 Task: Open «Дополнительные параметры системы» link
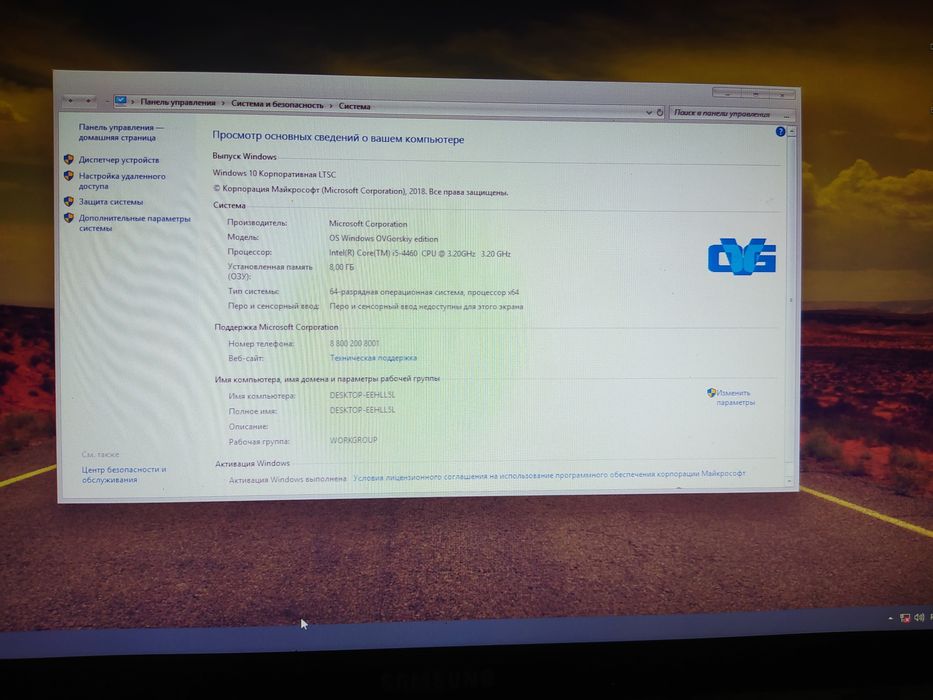point(134,223)
